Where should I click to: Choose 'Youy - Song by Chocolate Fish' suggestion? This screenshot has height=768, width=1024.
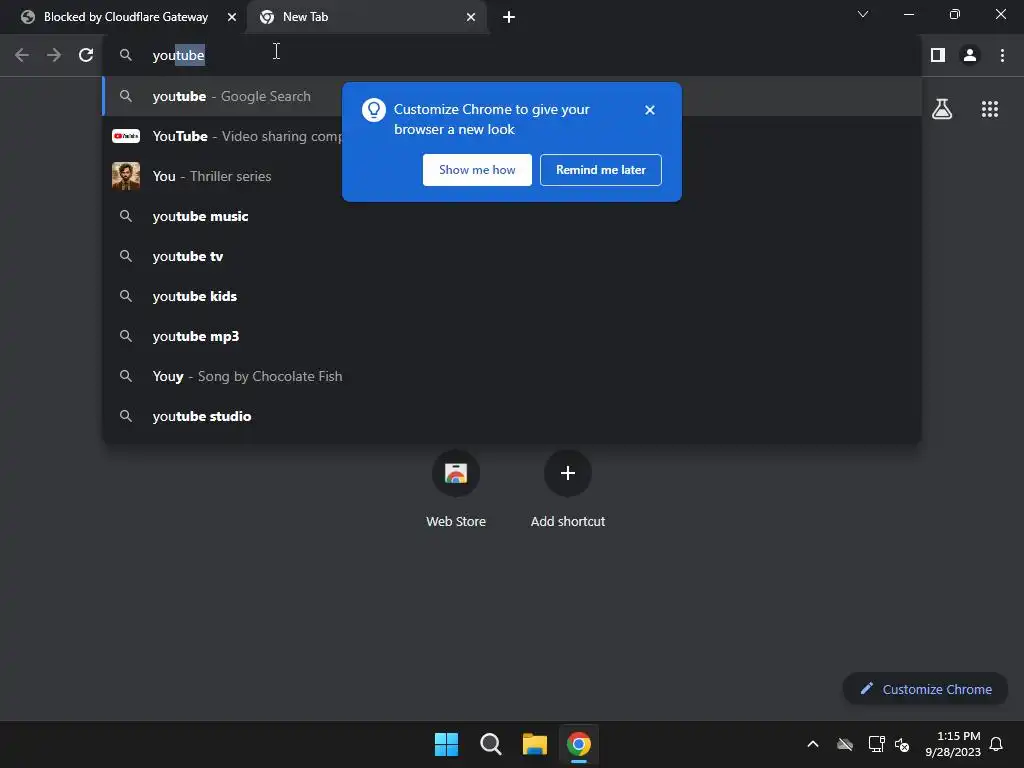coord(512,376)
